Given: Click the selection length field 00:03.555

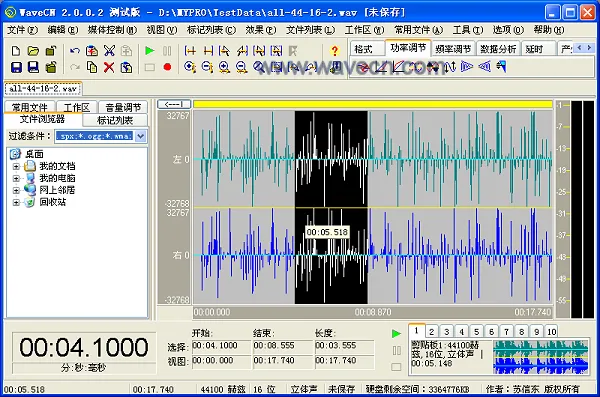Looking at the screenshot, I should pyautogui.click(x=344, y=346).
